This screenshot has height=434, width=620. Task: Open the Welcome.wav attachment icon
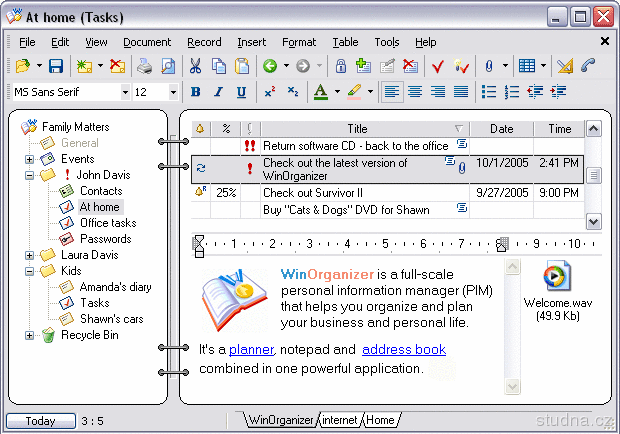[x=557, y=277]
